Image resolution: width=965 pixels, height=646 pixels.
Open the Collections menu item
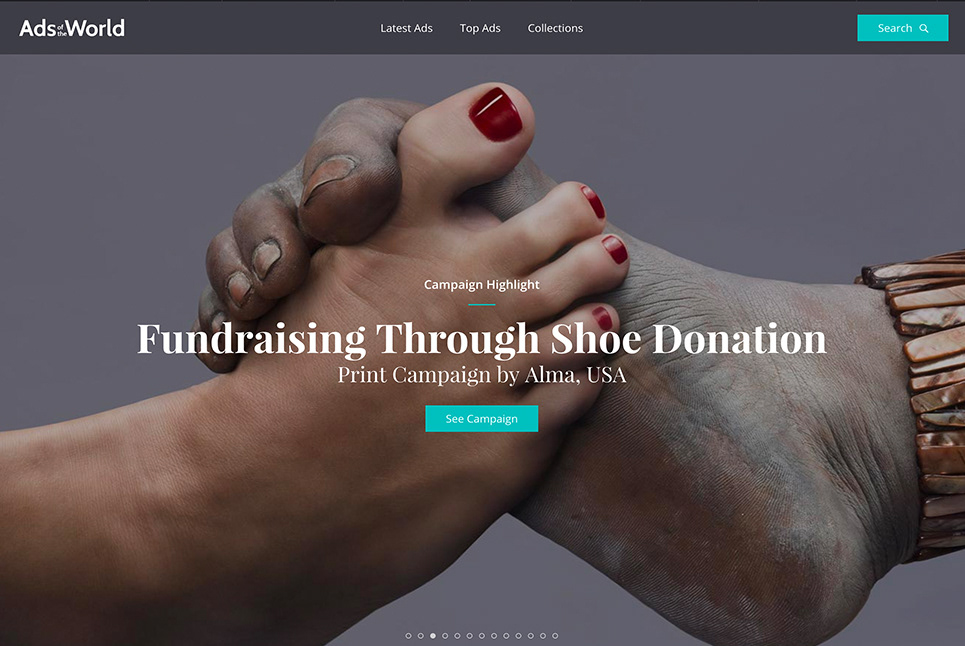tap(555, 28)
